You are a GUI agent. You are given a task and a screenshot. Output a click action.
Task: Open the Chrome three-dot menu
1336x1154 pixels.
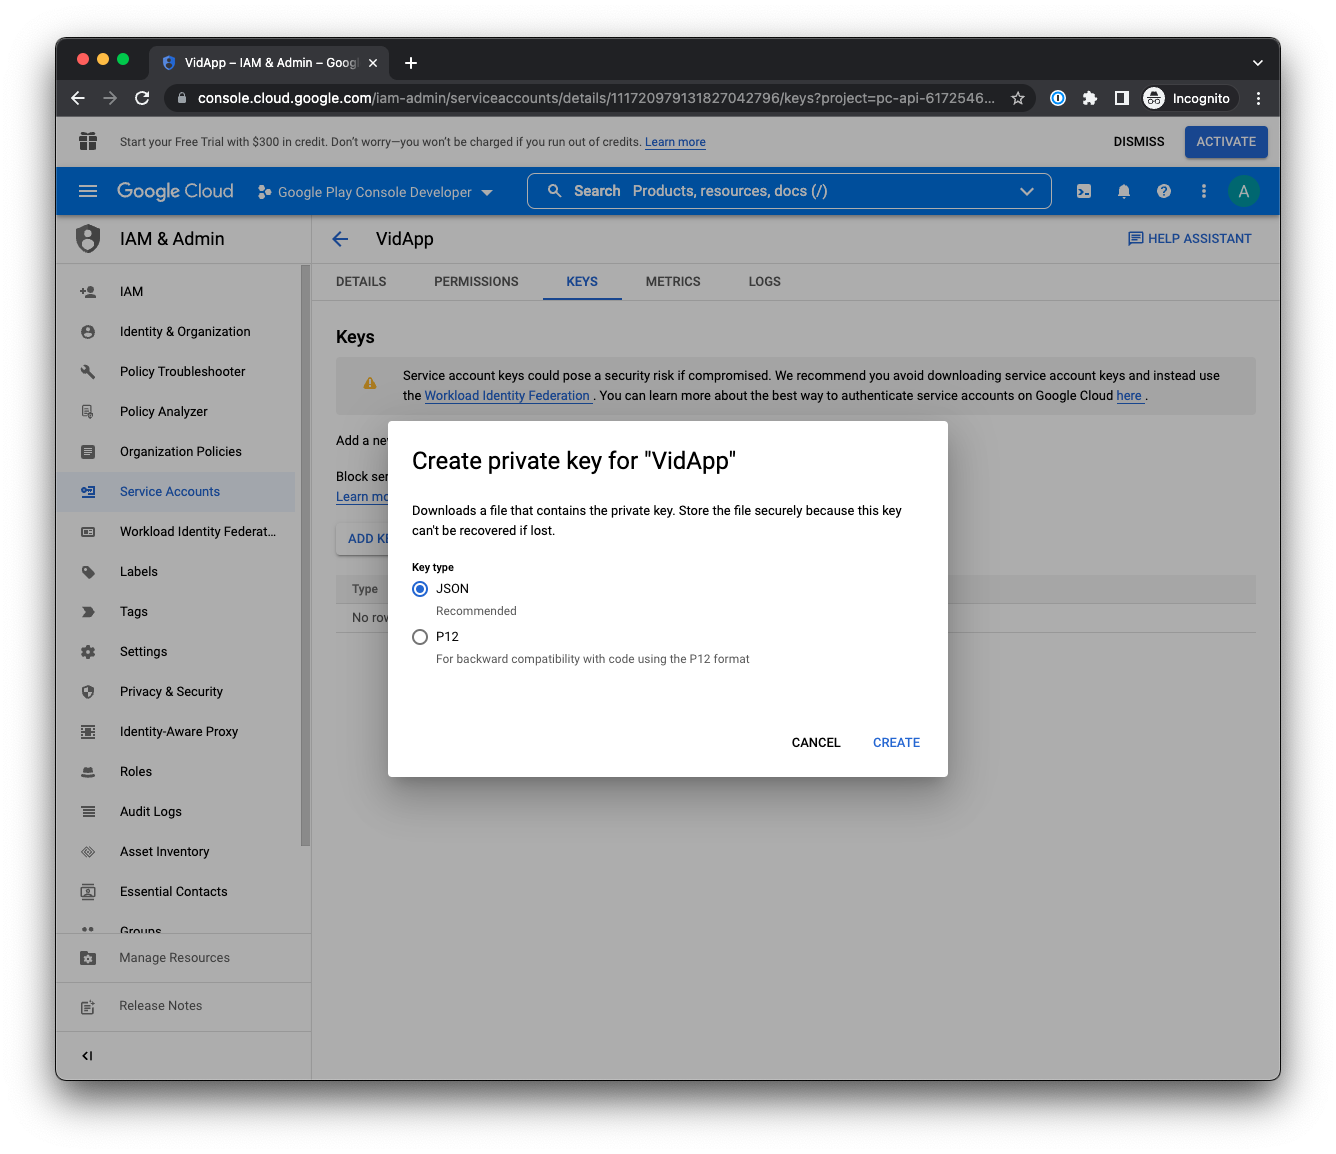1258,98
